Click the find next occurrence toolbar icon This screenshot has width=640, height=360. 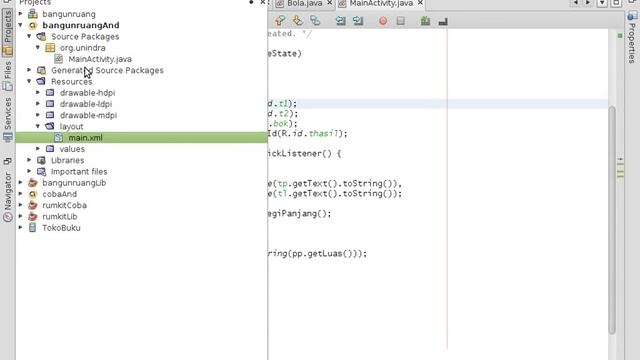click(297, 20)
